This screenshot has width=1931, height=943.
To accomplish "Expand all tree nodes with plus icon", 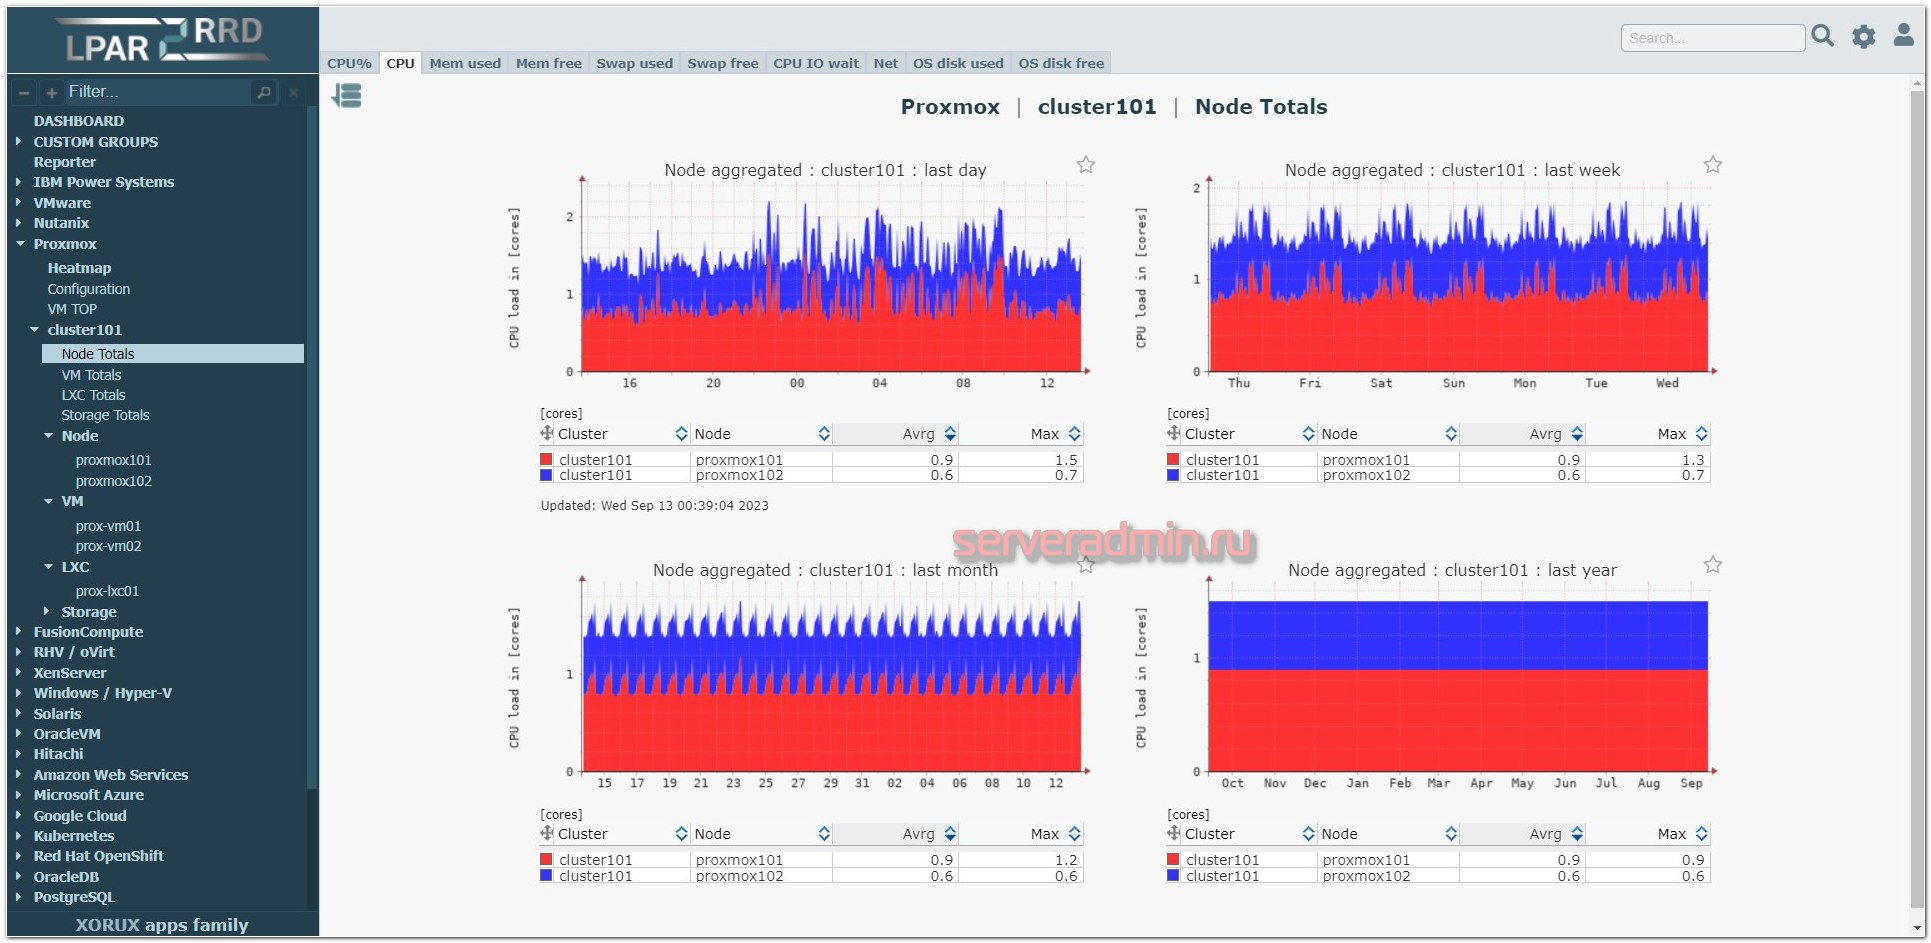I will [51, 92].
